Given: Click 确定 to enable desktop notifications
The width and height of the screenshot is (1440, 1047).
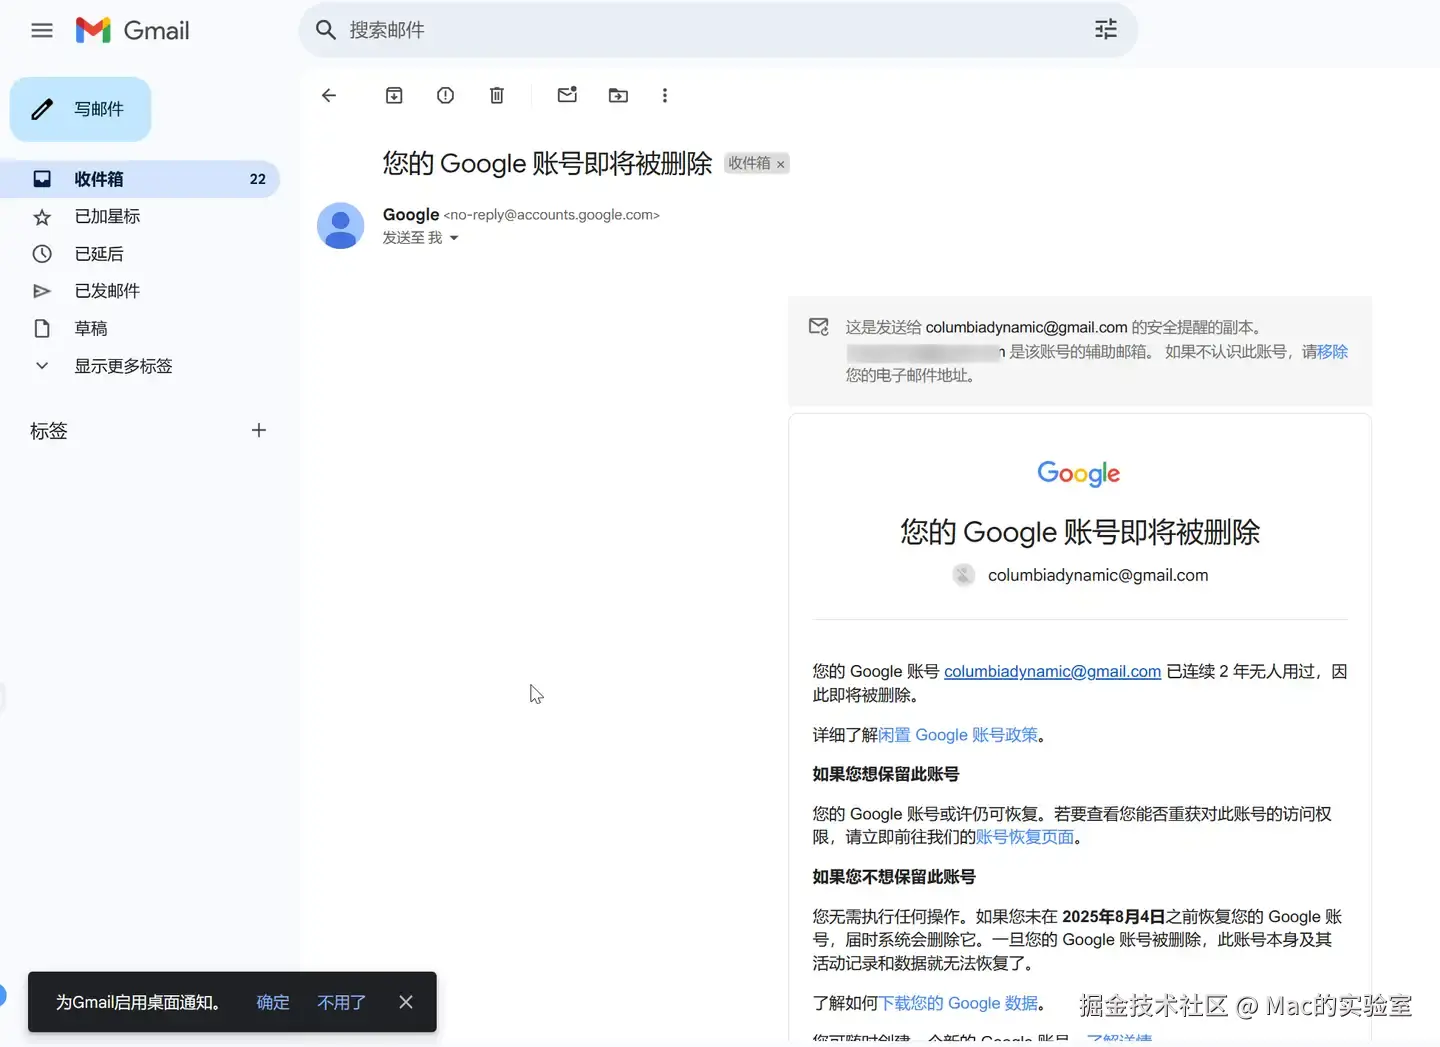Looking at the screenshot, I should tap(273, 1002).
